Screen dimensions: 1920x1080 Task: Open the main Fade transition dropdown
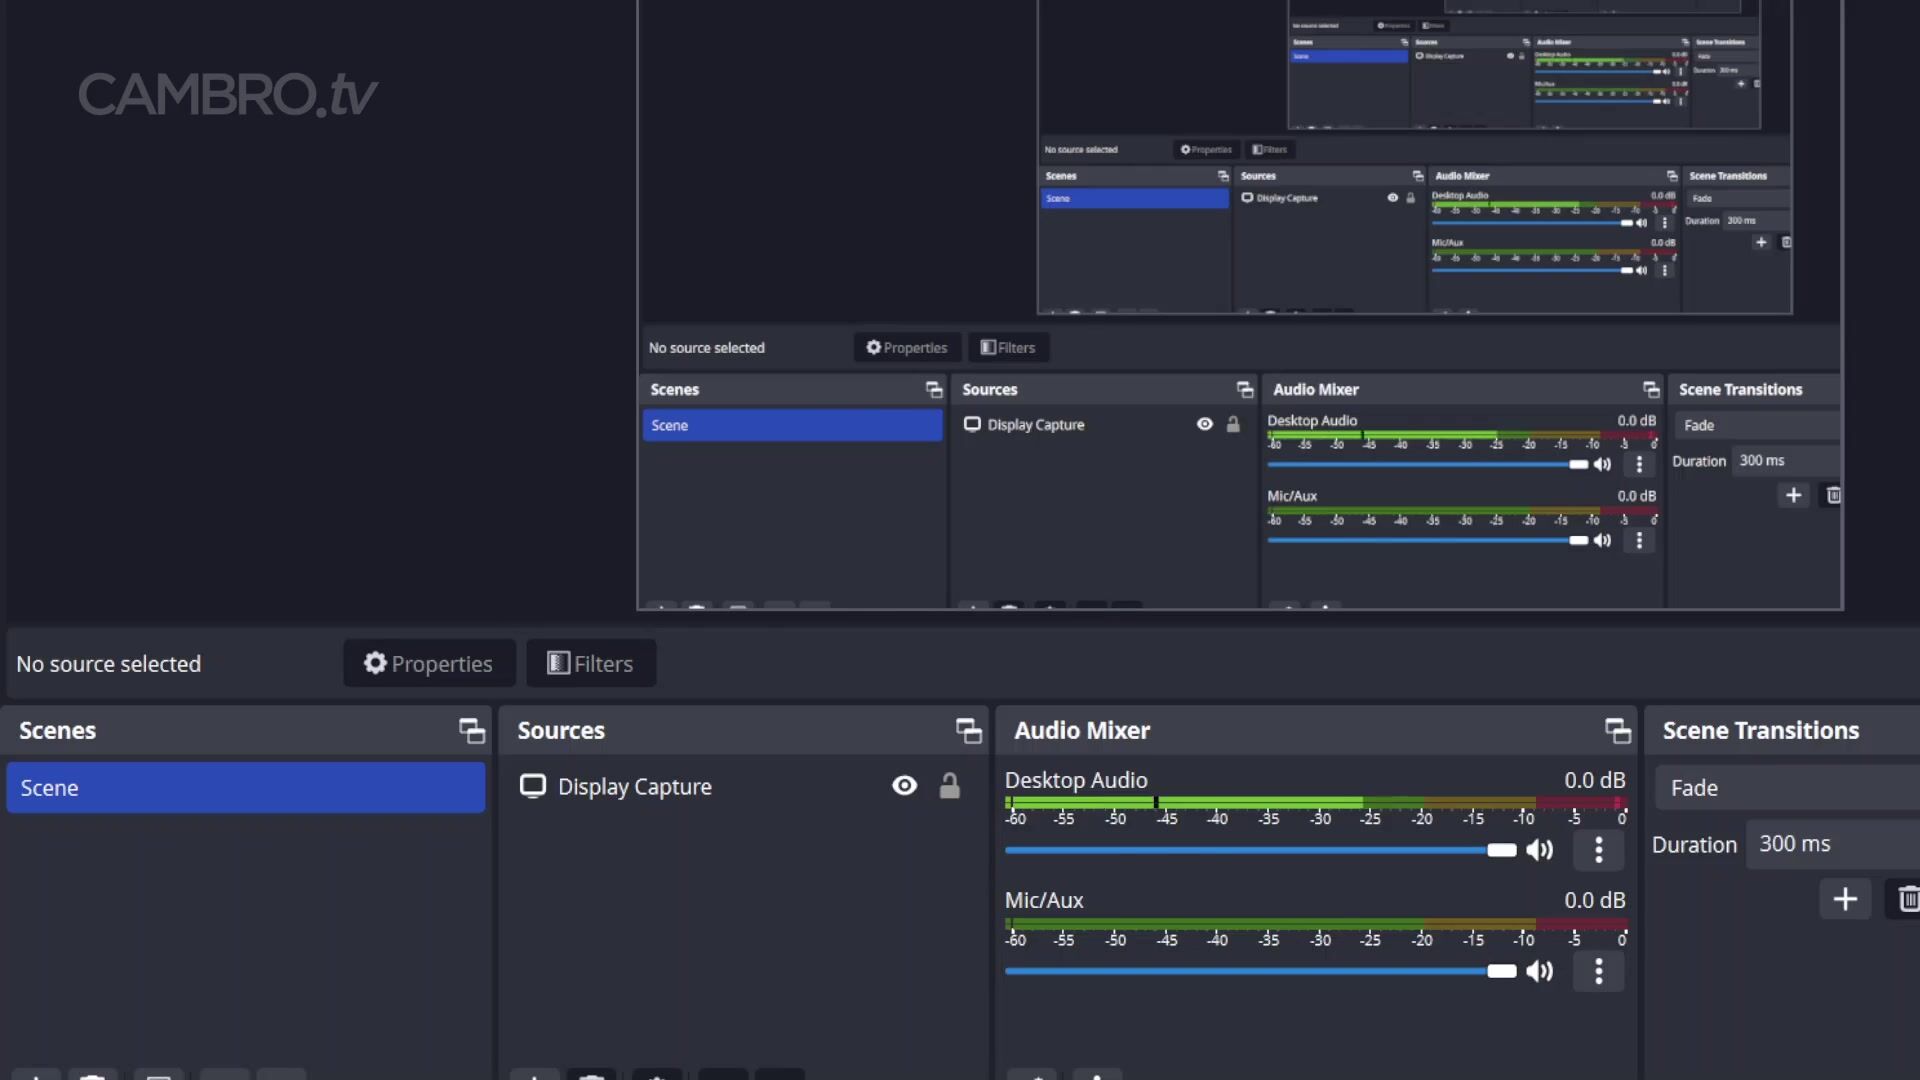(1787, 788)
